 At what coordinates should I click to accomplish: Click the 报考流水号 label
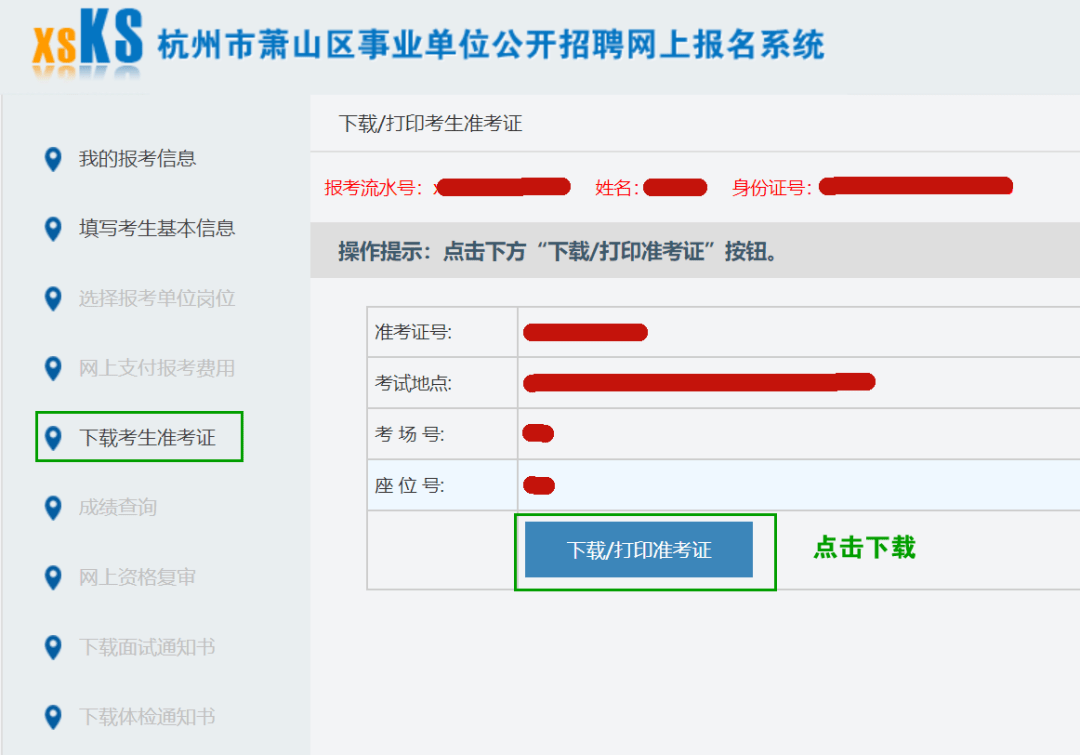373,187
